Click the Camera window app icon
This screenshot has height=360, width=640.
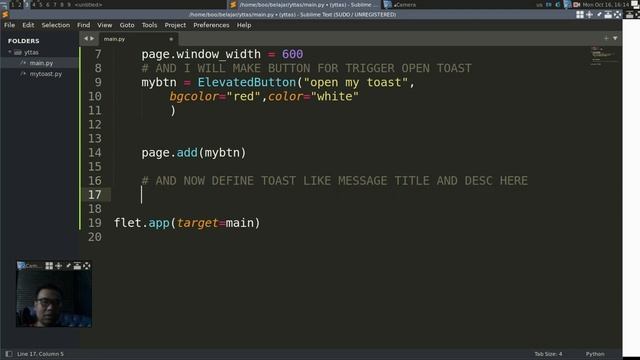pos(21,266)
